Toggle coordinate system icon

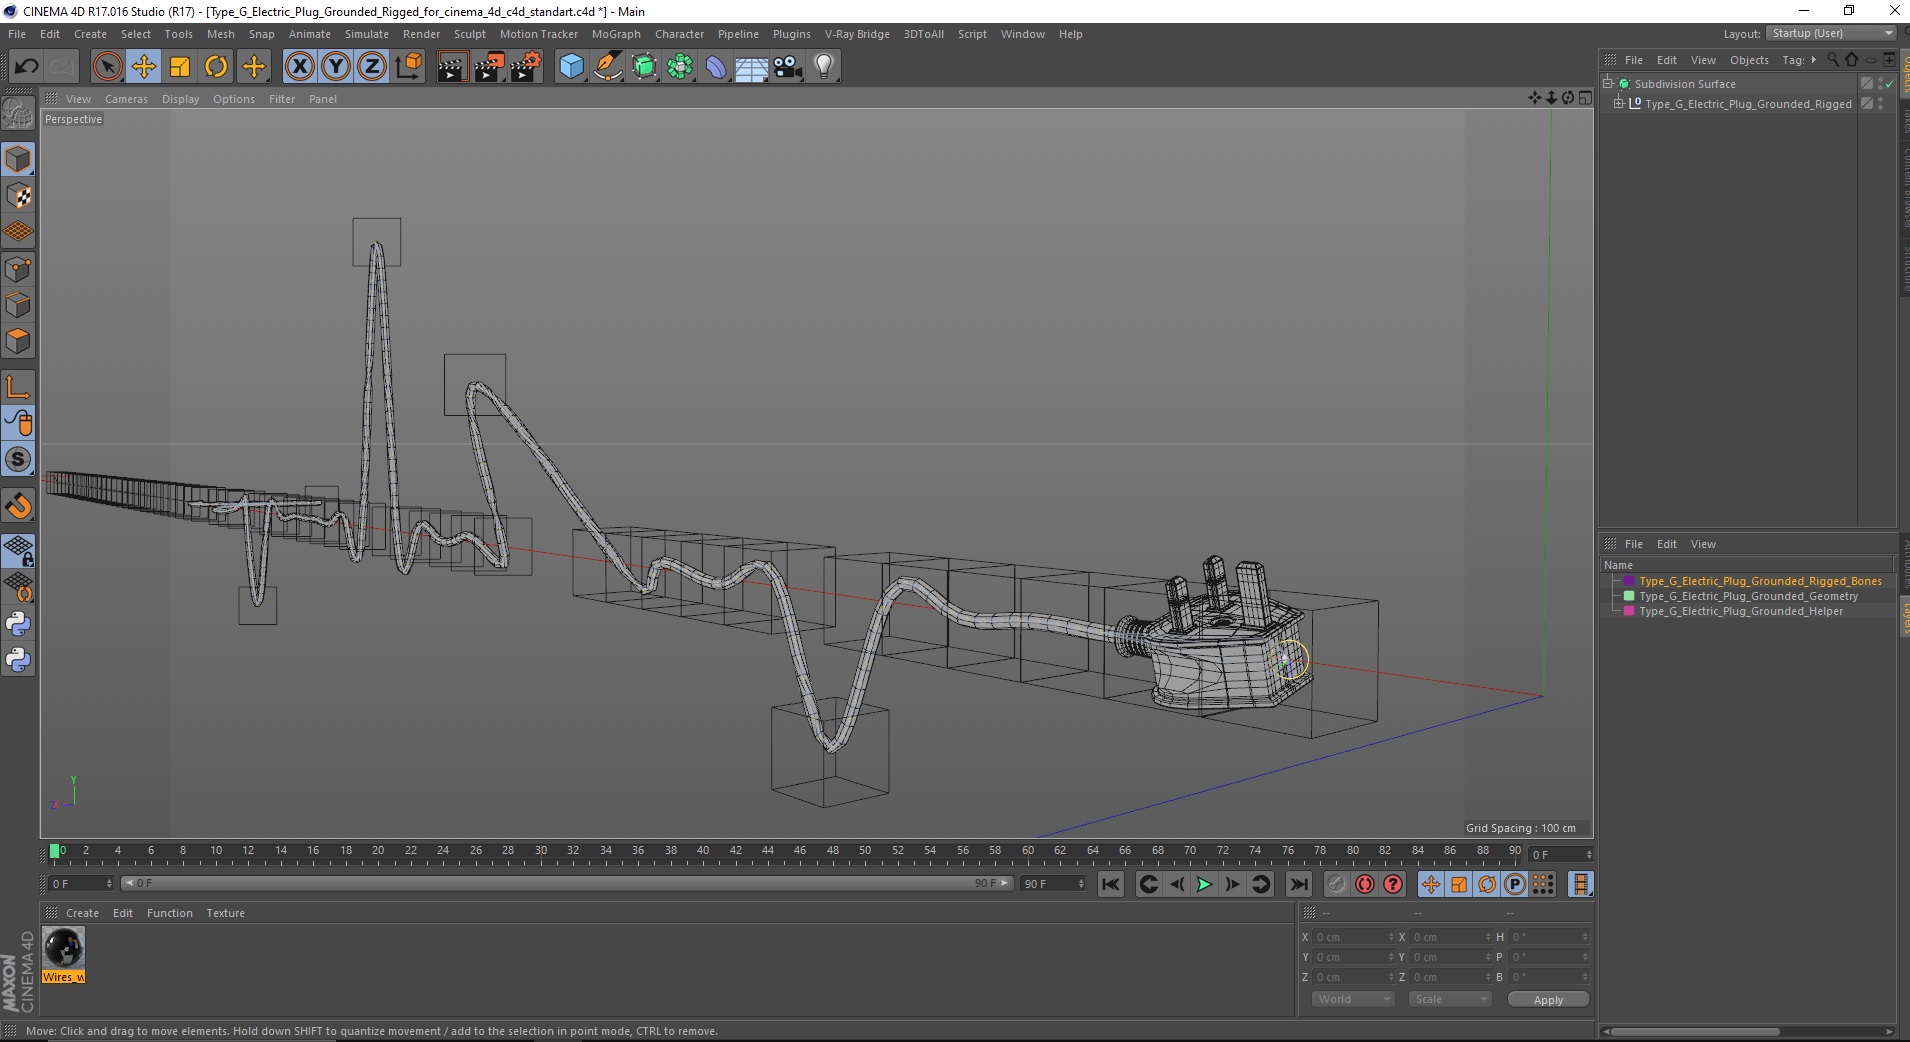pos(409,67)
